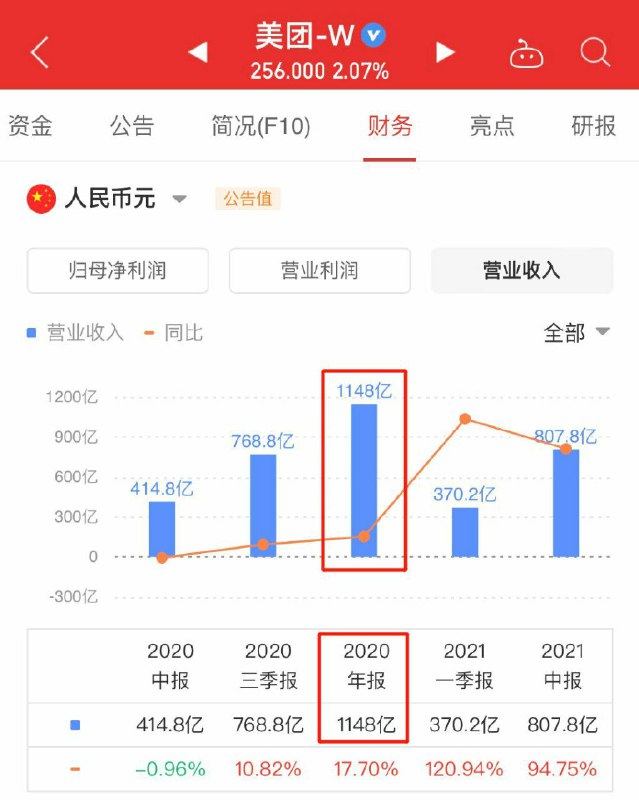Tap the orange point above 370.2亿 bar

[465, 419]
